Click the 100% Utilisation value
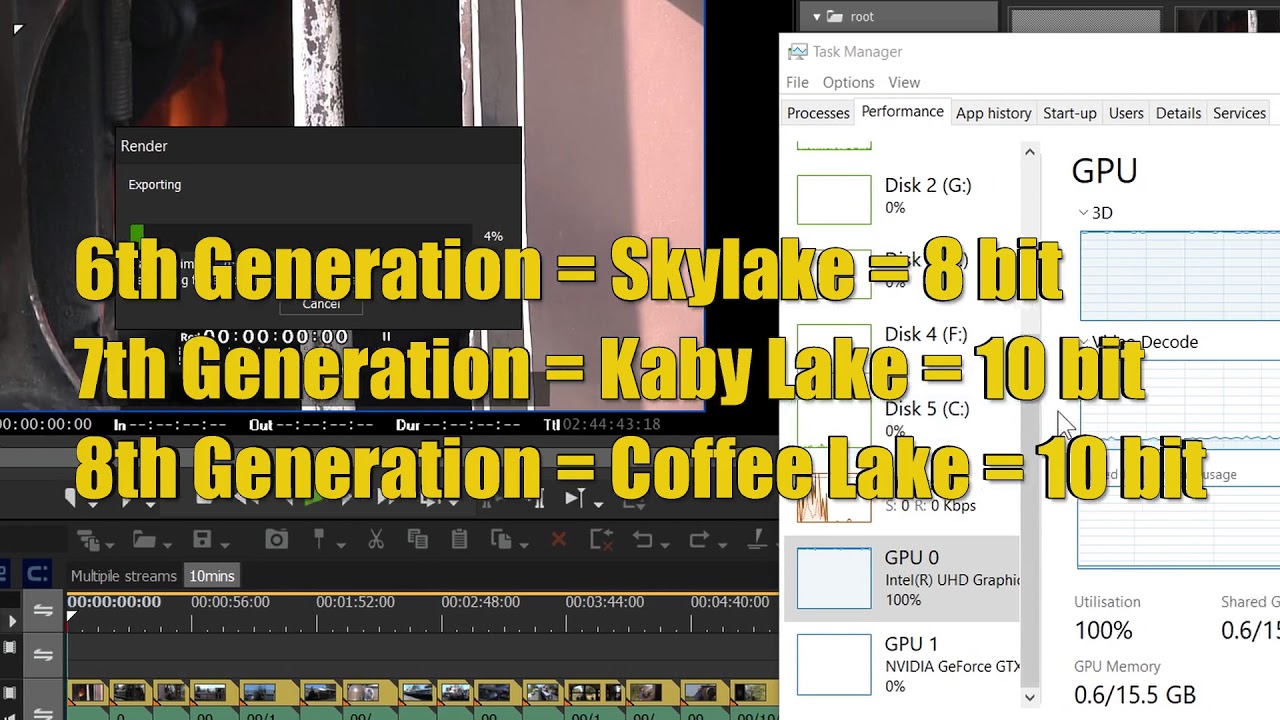Image resolution: width=1280 pixels, height=720 pixels. 1103,631
